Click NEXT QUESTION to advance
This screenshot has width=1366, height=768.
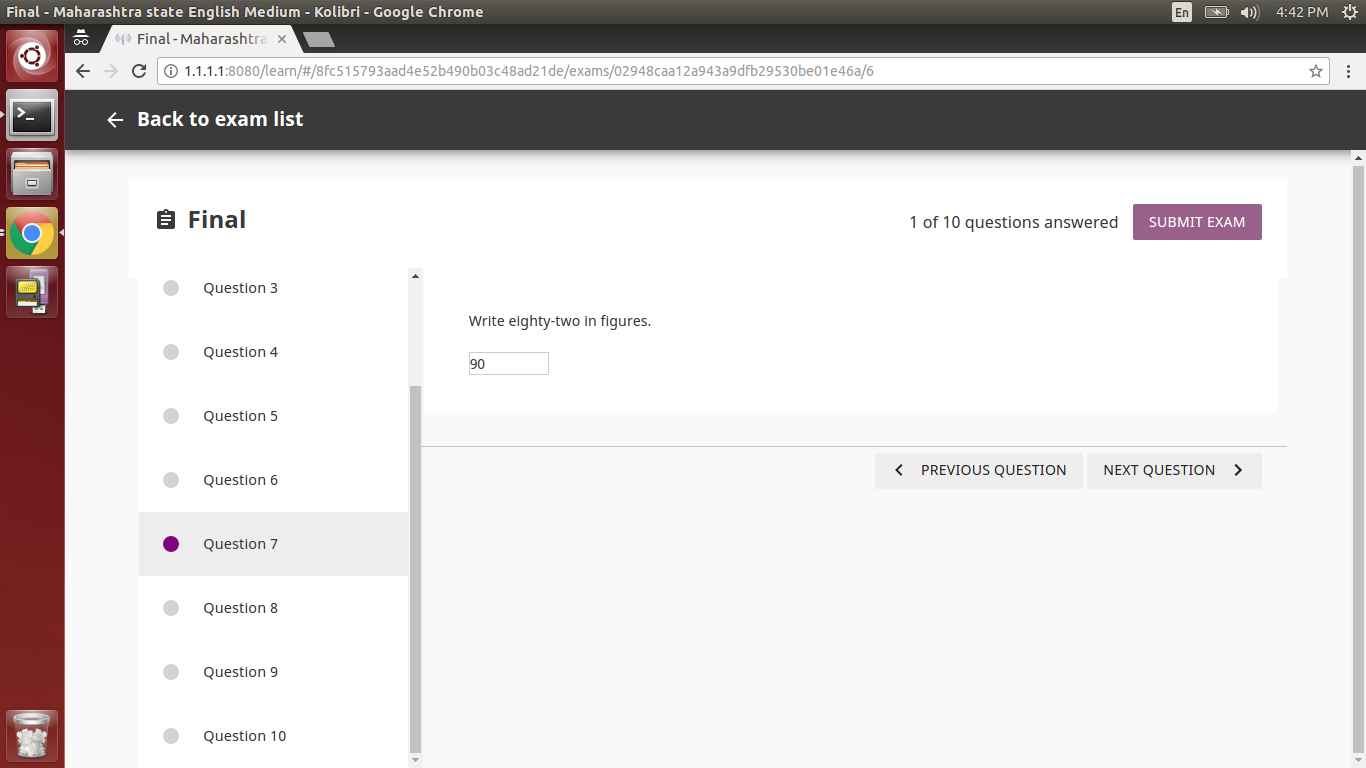[x=1173, y=470]
